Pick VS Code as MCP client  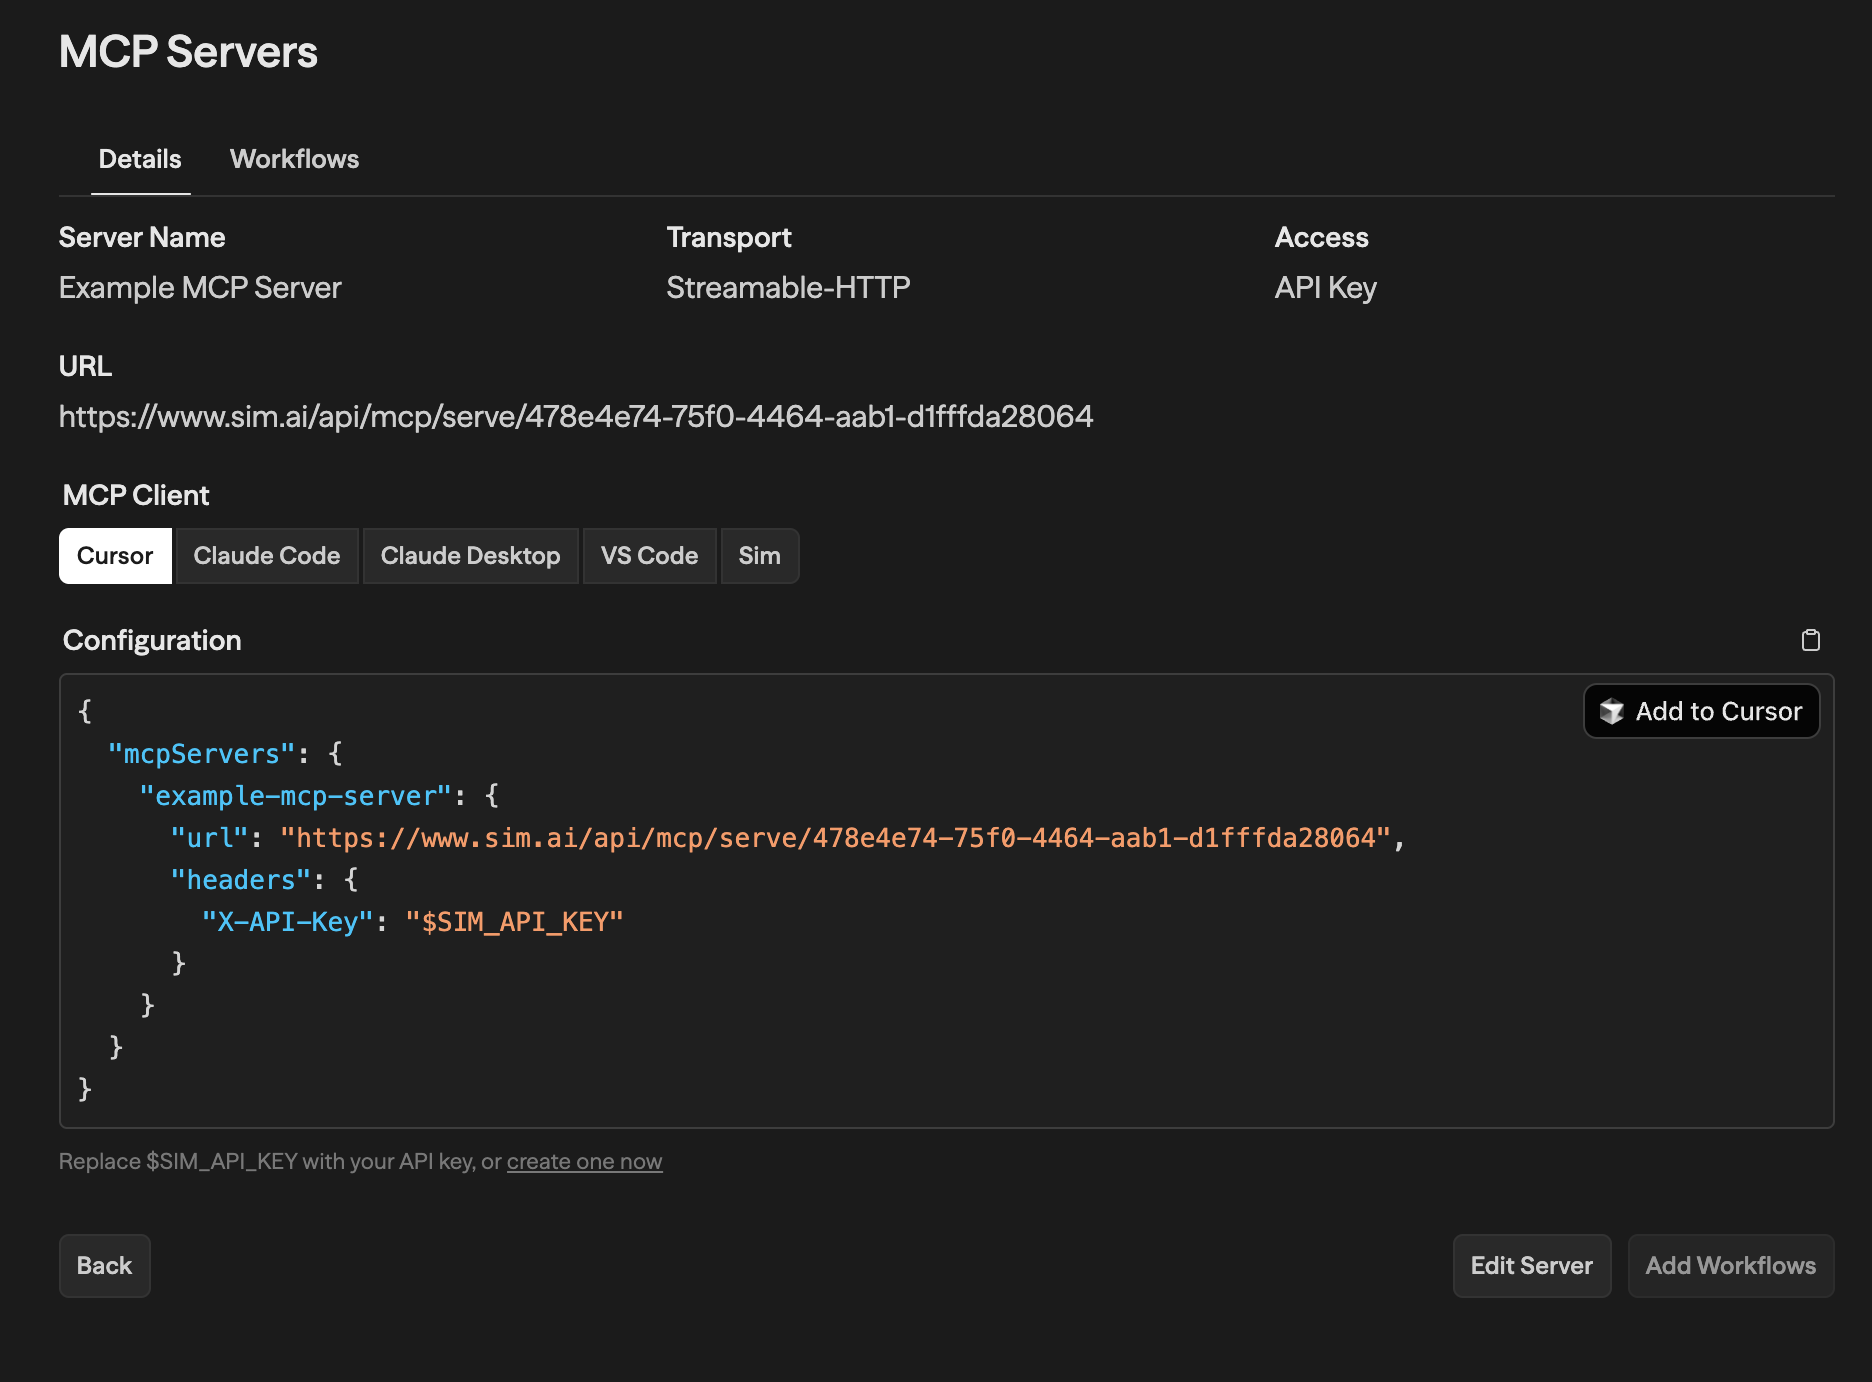[x=649, y=556]
